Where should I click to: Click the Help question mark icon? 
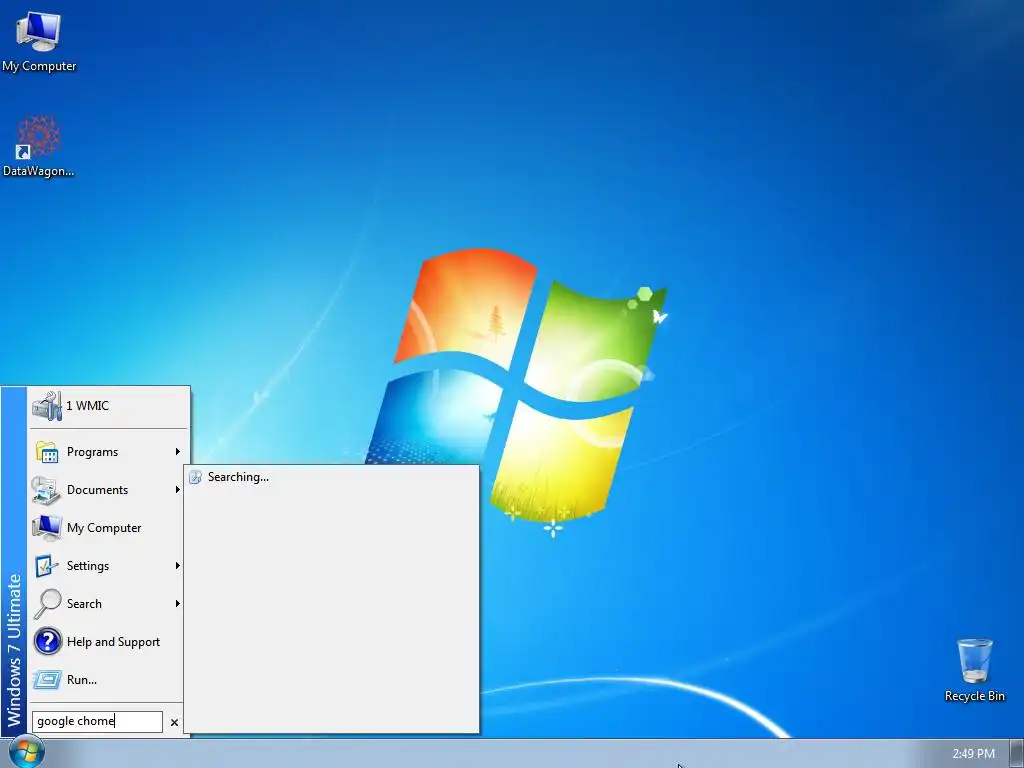pyautogui.click(x=48, y=641)
